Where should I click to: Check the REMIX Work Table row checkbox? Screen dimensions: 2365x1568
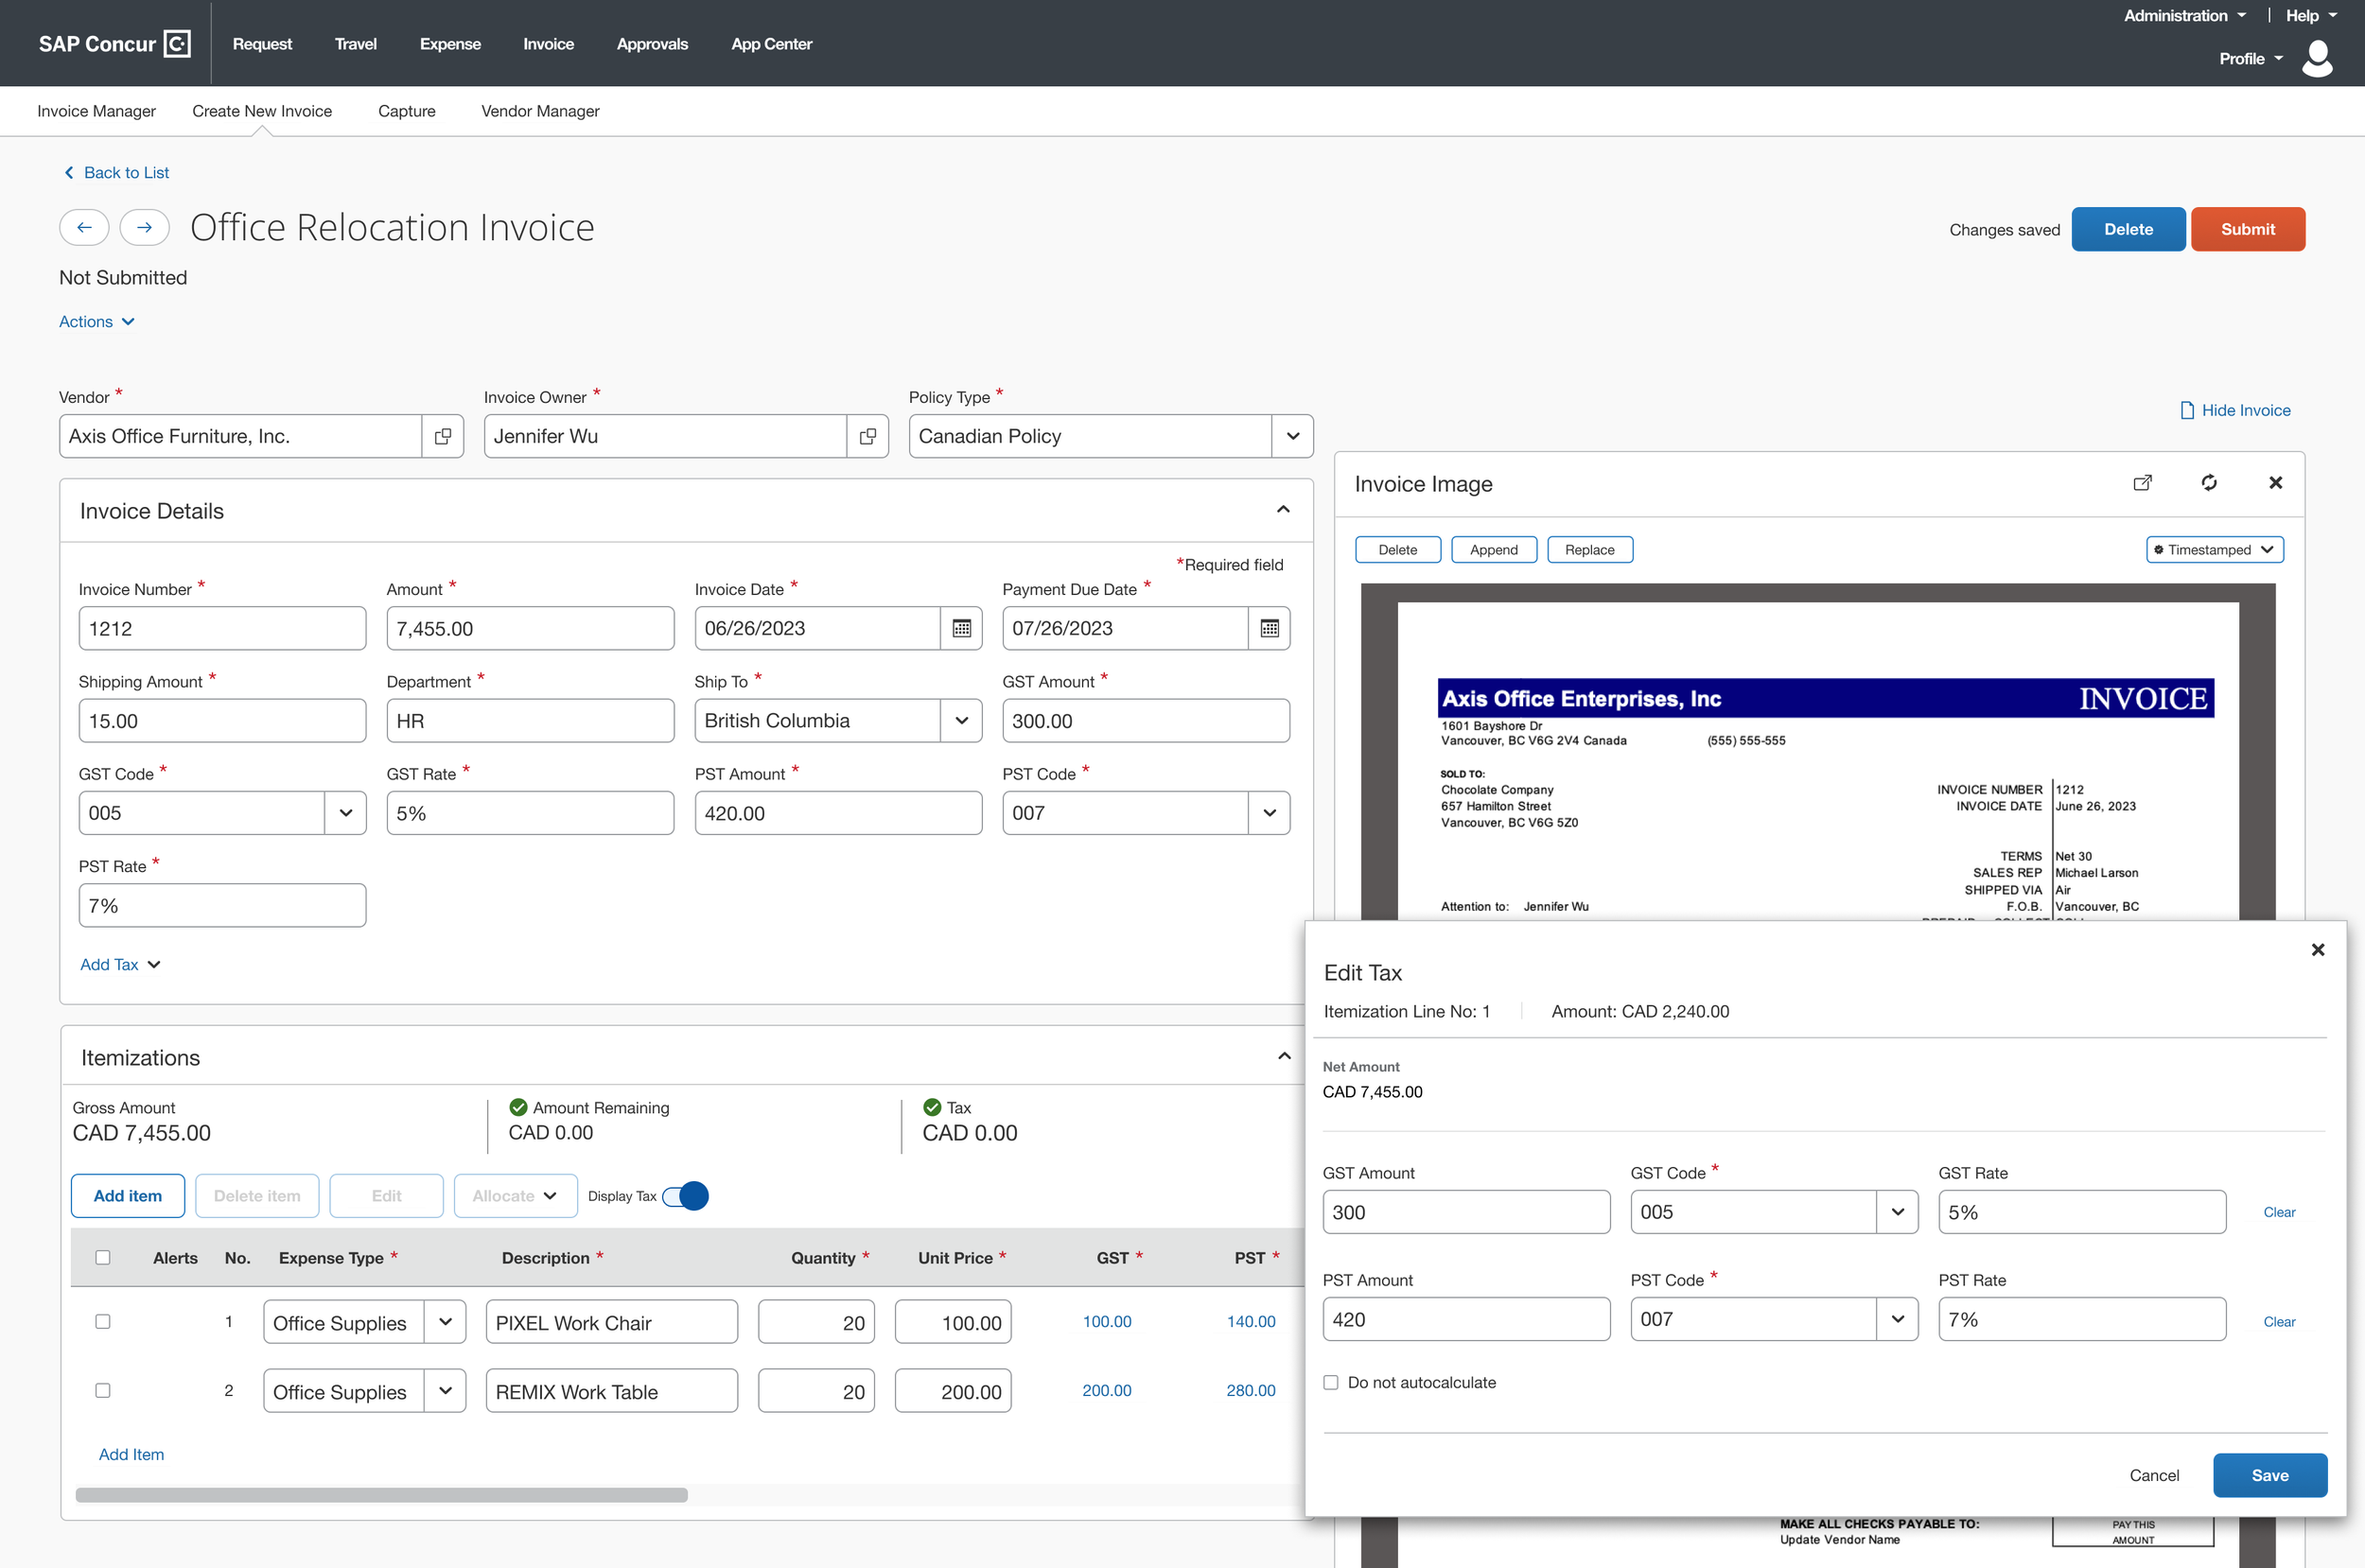coord(102,1390)
